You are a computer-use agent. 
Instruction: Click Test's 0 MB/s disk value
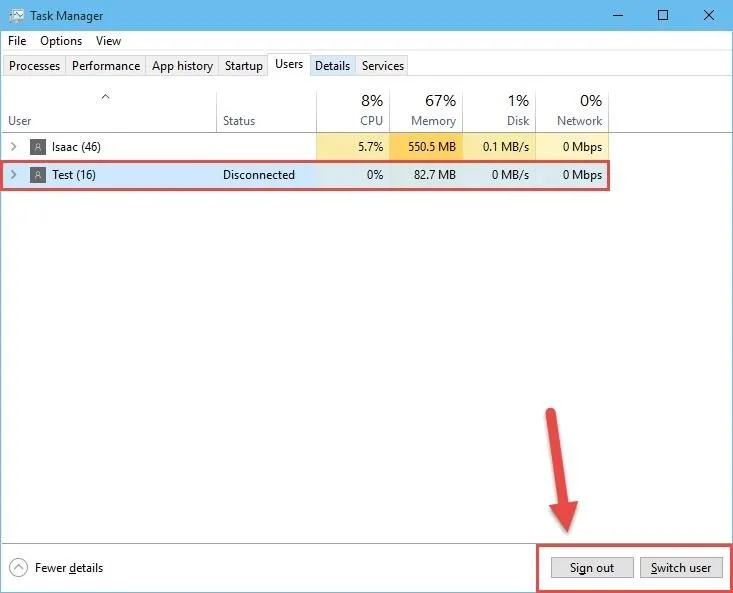pyautogui.click(x=510, y=175)
